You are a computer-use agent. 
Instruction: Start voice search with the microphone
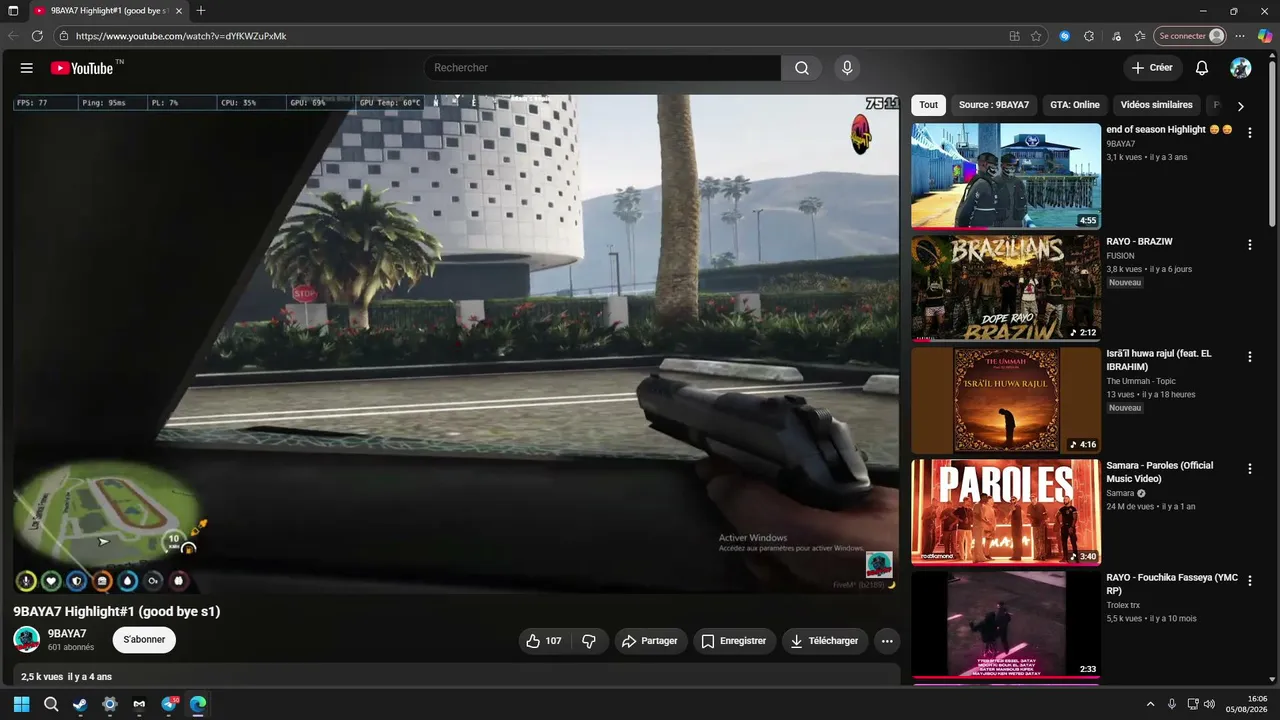click(847, 68)
